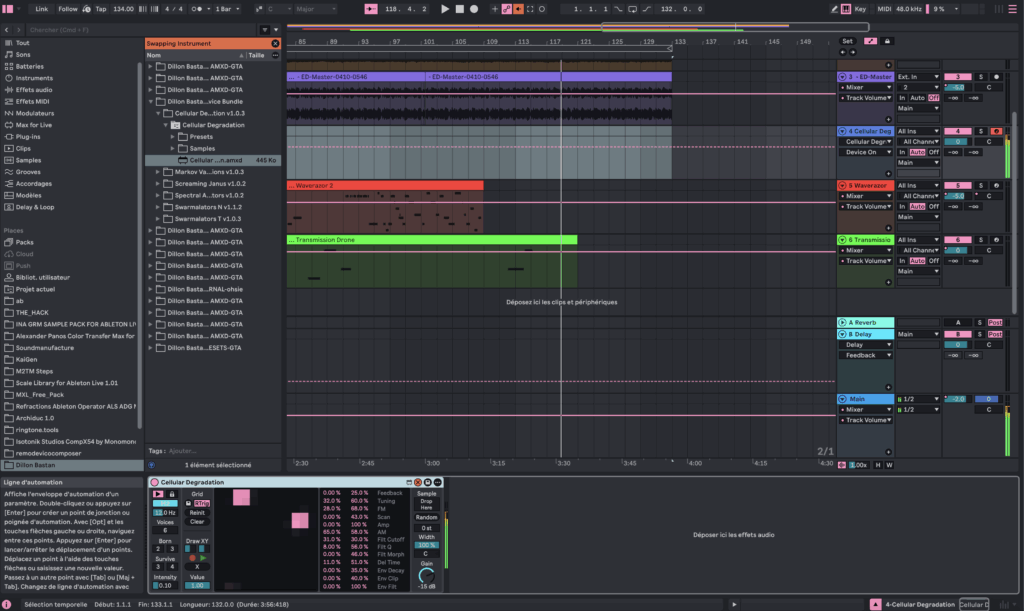Select Max for Live category
The image size is (1024, 611).
[x=33, y=125]
